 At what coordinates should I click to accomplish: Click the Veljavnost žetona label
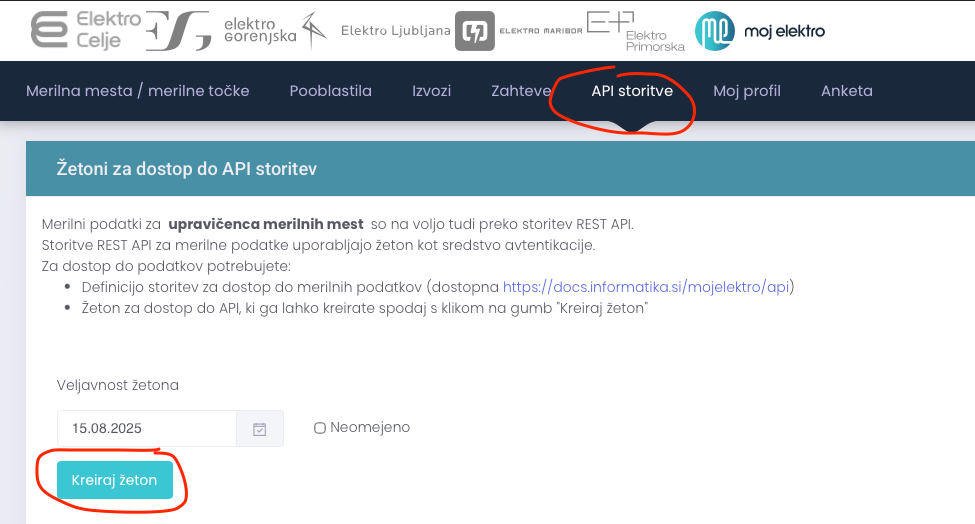tap(118, 385)
